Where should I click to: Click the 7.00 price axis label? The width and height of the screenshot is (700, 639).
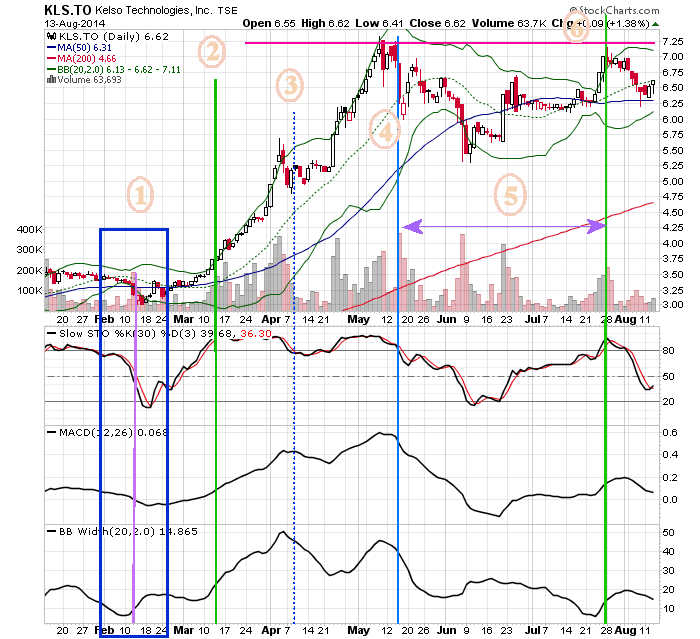coord(673,57)
